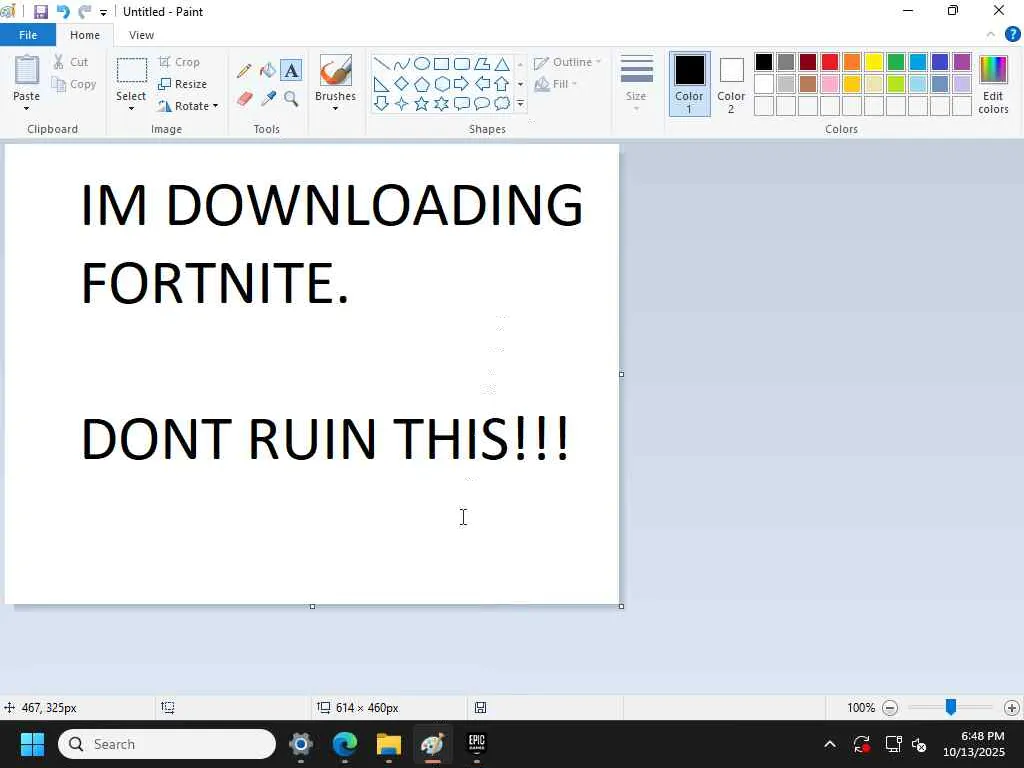The image size is (1024, 768).
Task: Choose the Cloud callout shape
Action: [502, 103]
